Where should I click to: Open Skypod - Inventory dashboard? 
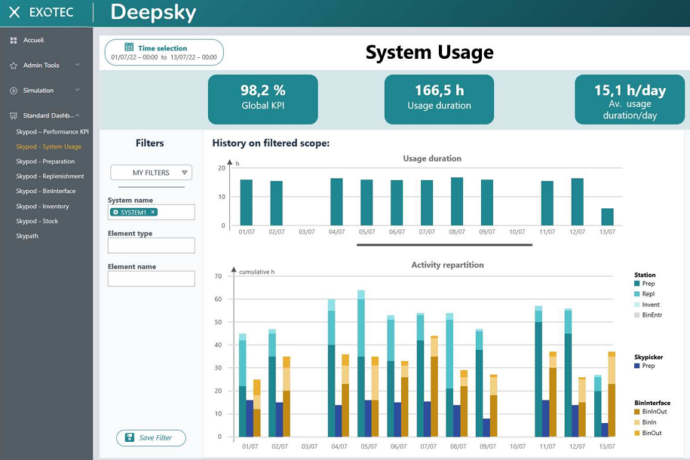[43, 206]
